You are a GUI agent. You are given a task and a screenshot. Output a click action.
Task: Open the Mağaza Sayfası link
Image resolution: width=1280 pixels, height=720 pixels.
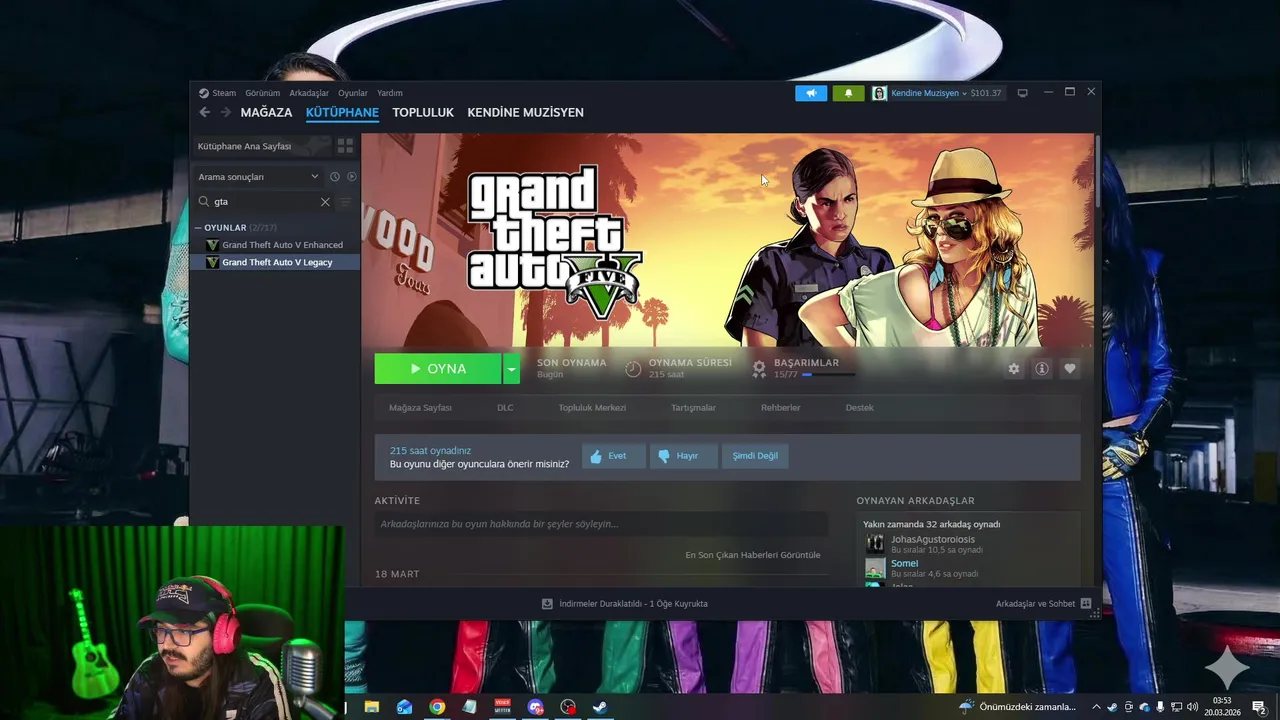pos(420,408)
